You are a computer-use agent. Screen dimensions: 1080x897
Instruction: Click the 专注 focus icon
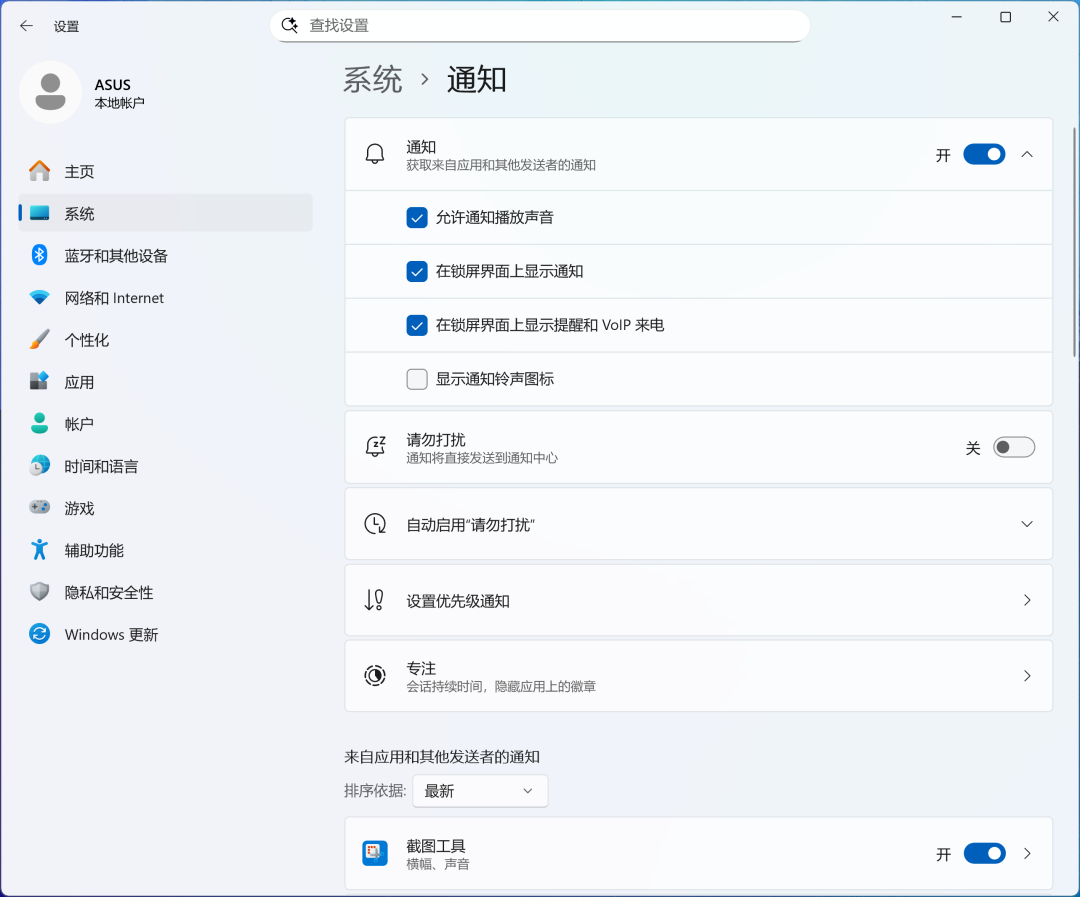pos(375,676)
